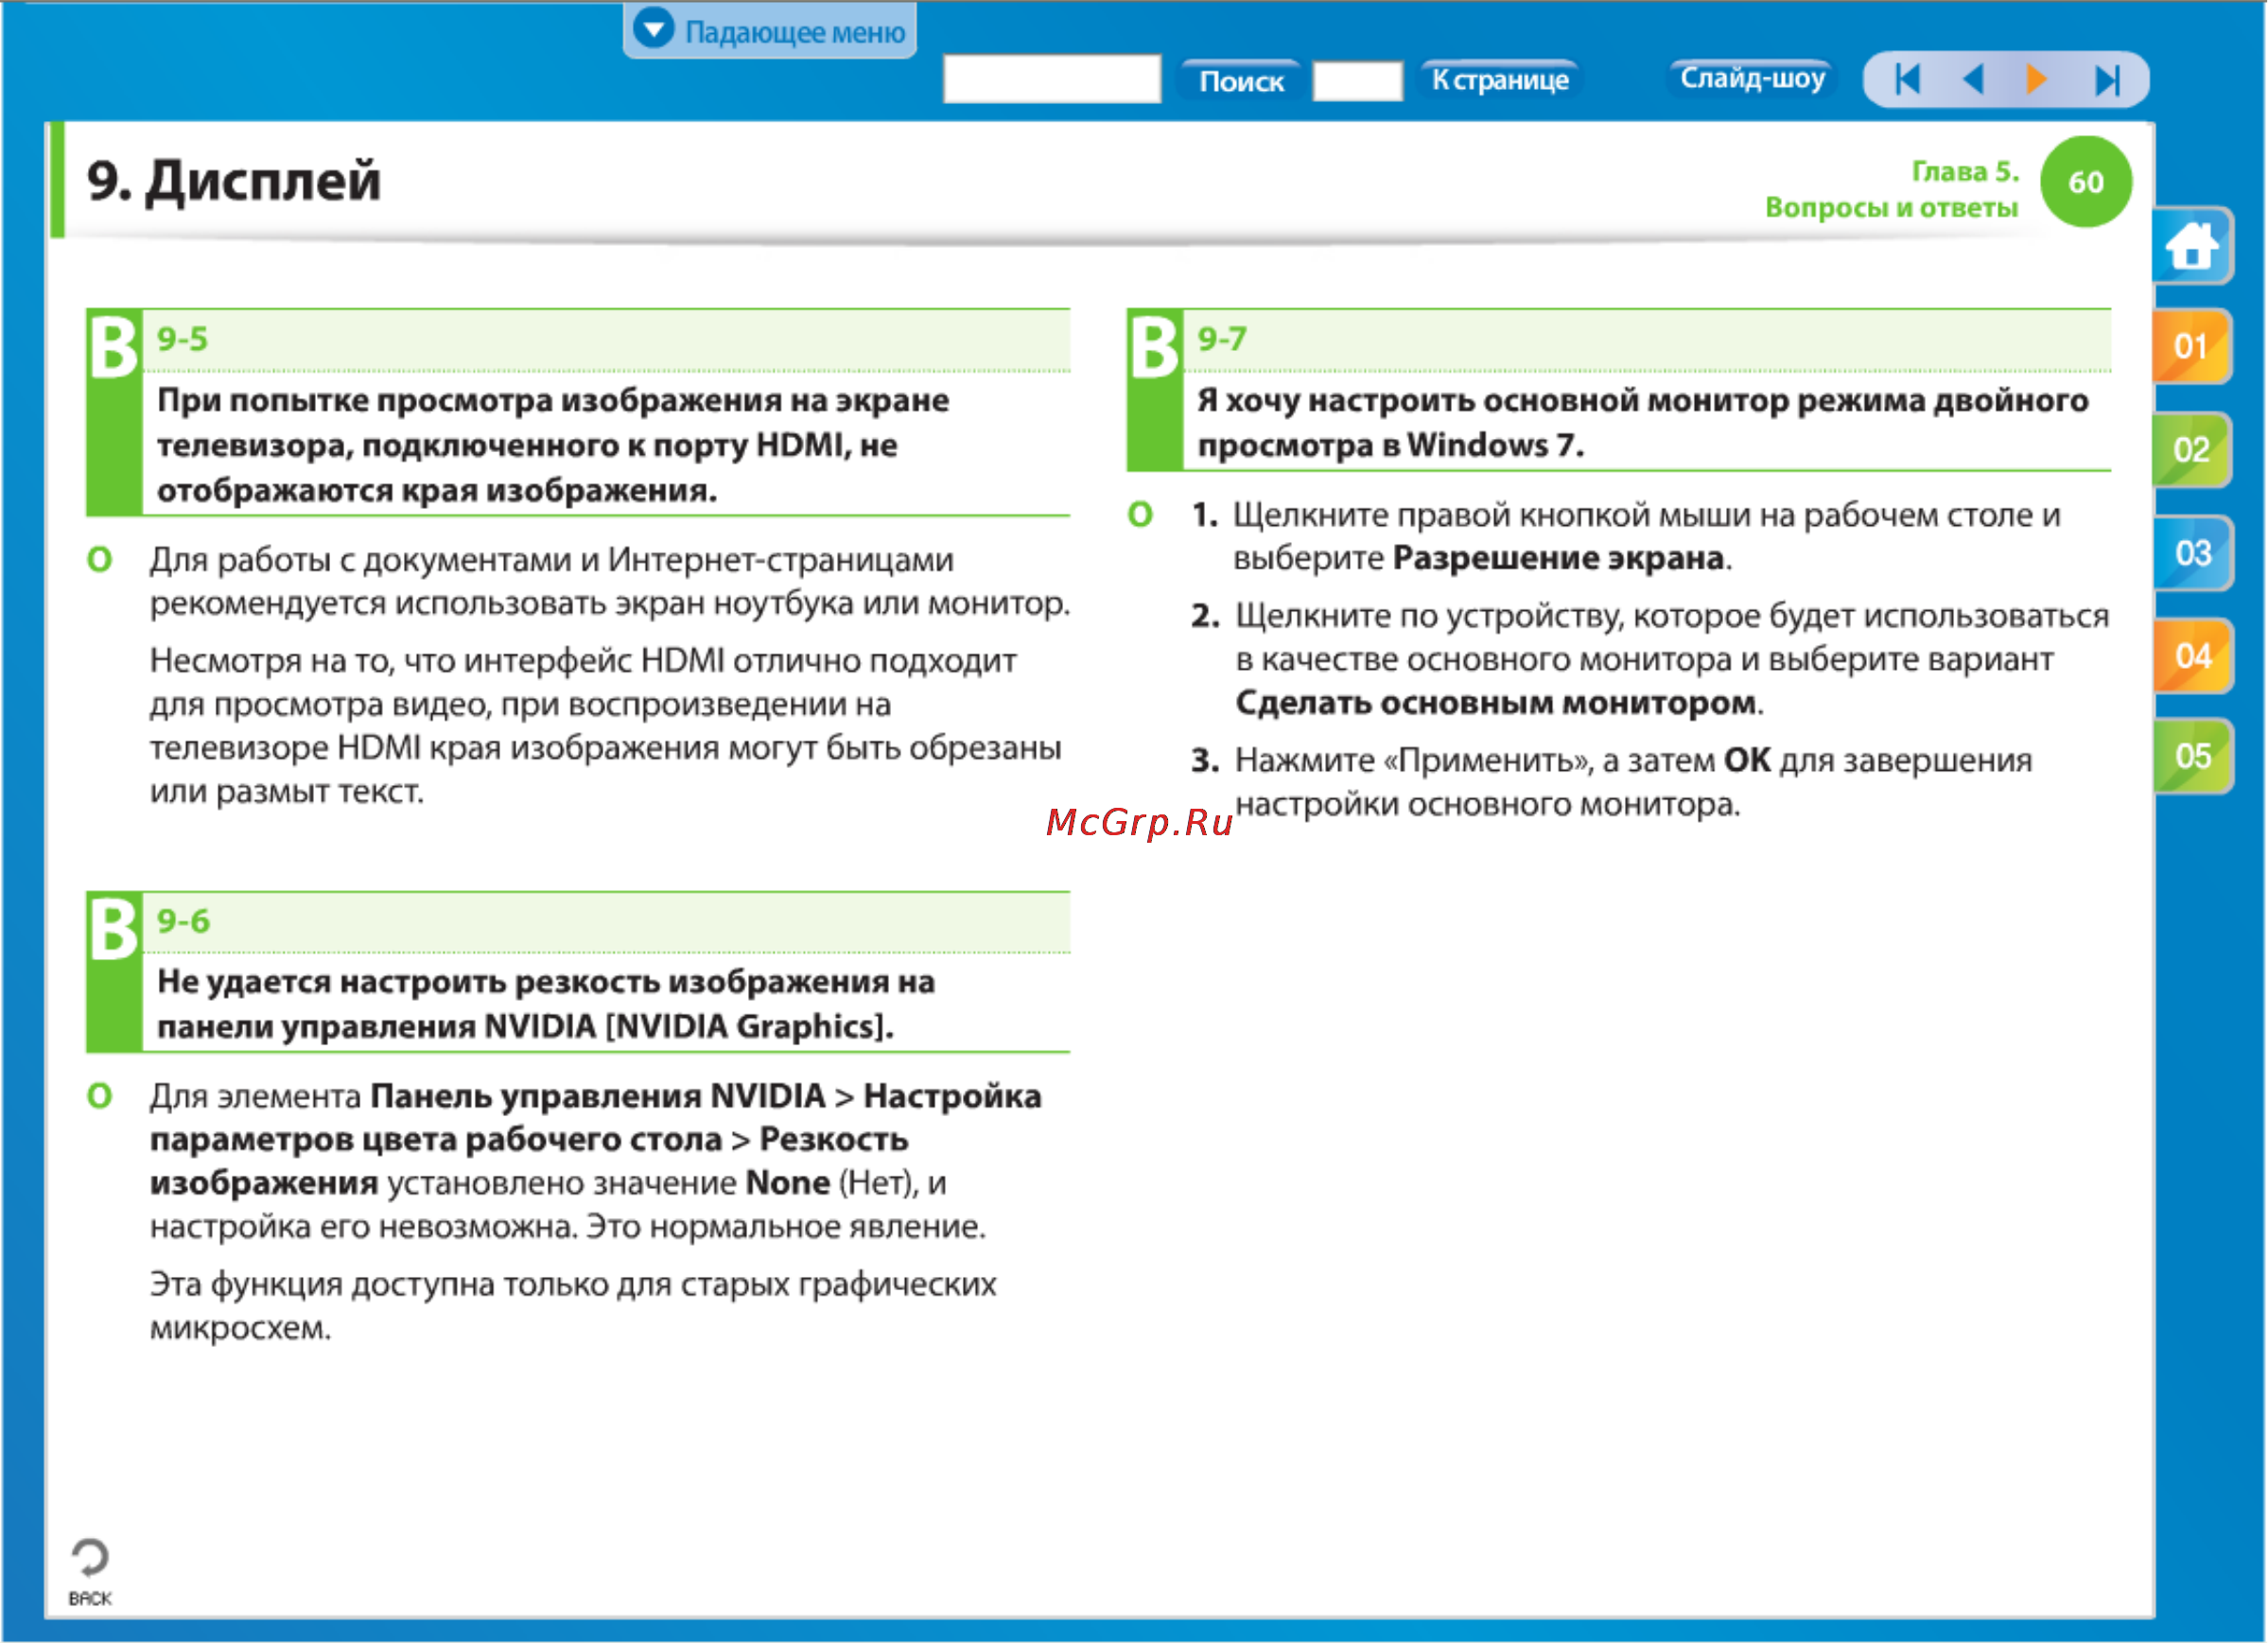The image size is (2268, 1643).
Task: Click the К странице button
Action: click(1499, 80)
